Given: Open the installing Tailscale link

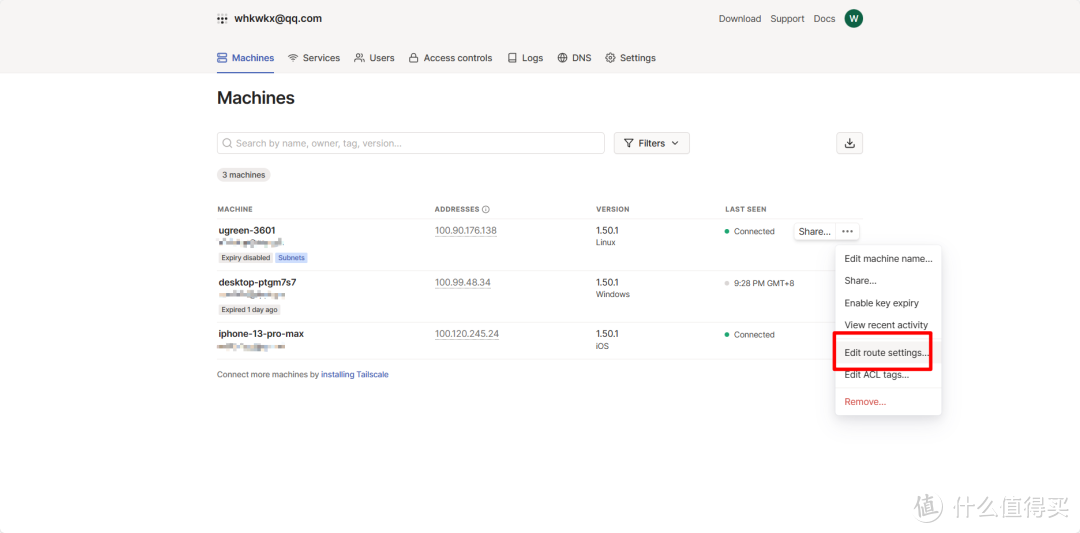Looking at the screenshot, I should pyautogui.click(x=354, y=374).
